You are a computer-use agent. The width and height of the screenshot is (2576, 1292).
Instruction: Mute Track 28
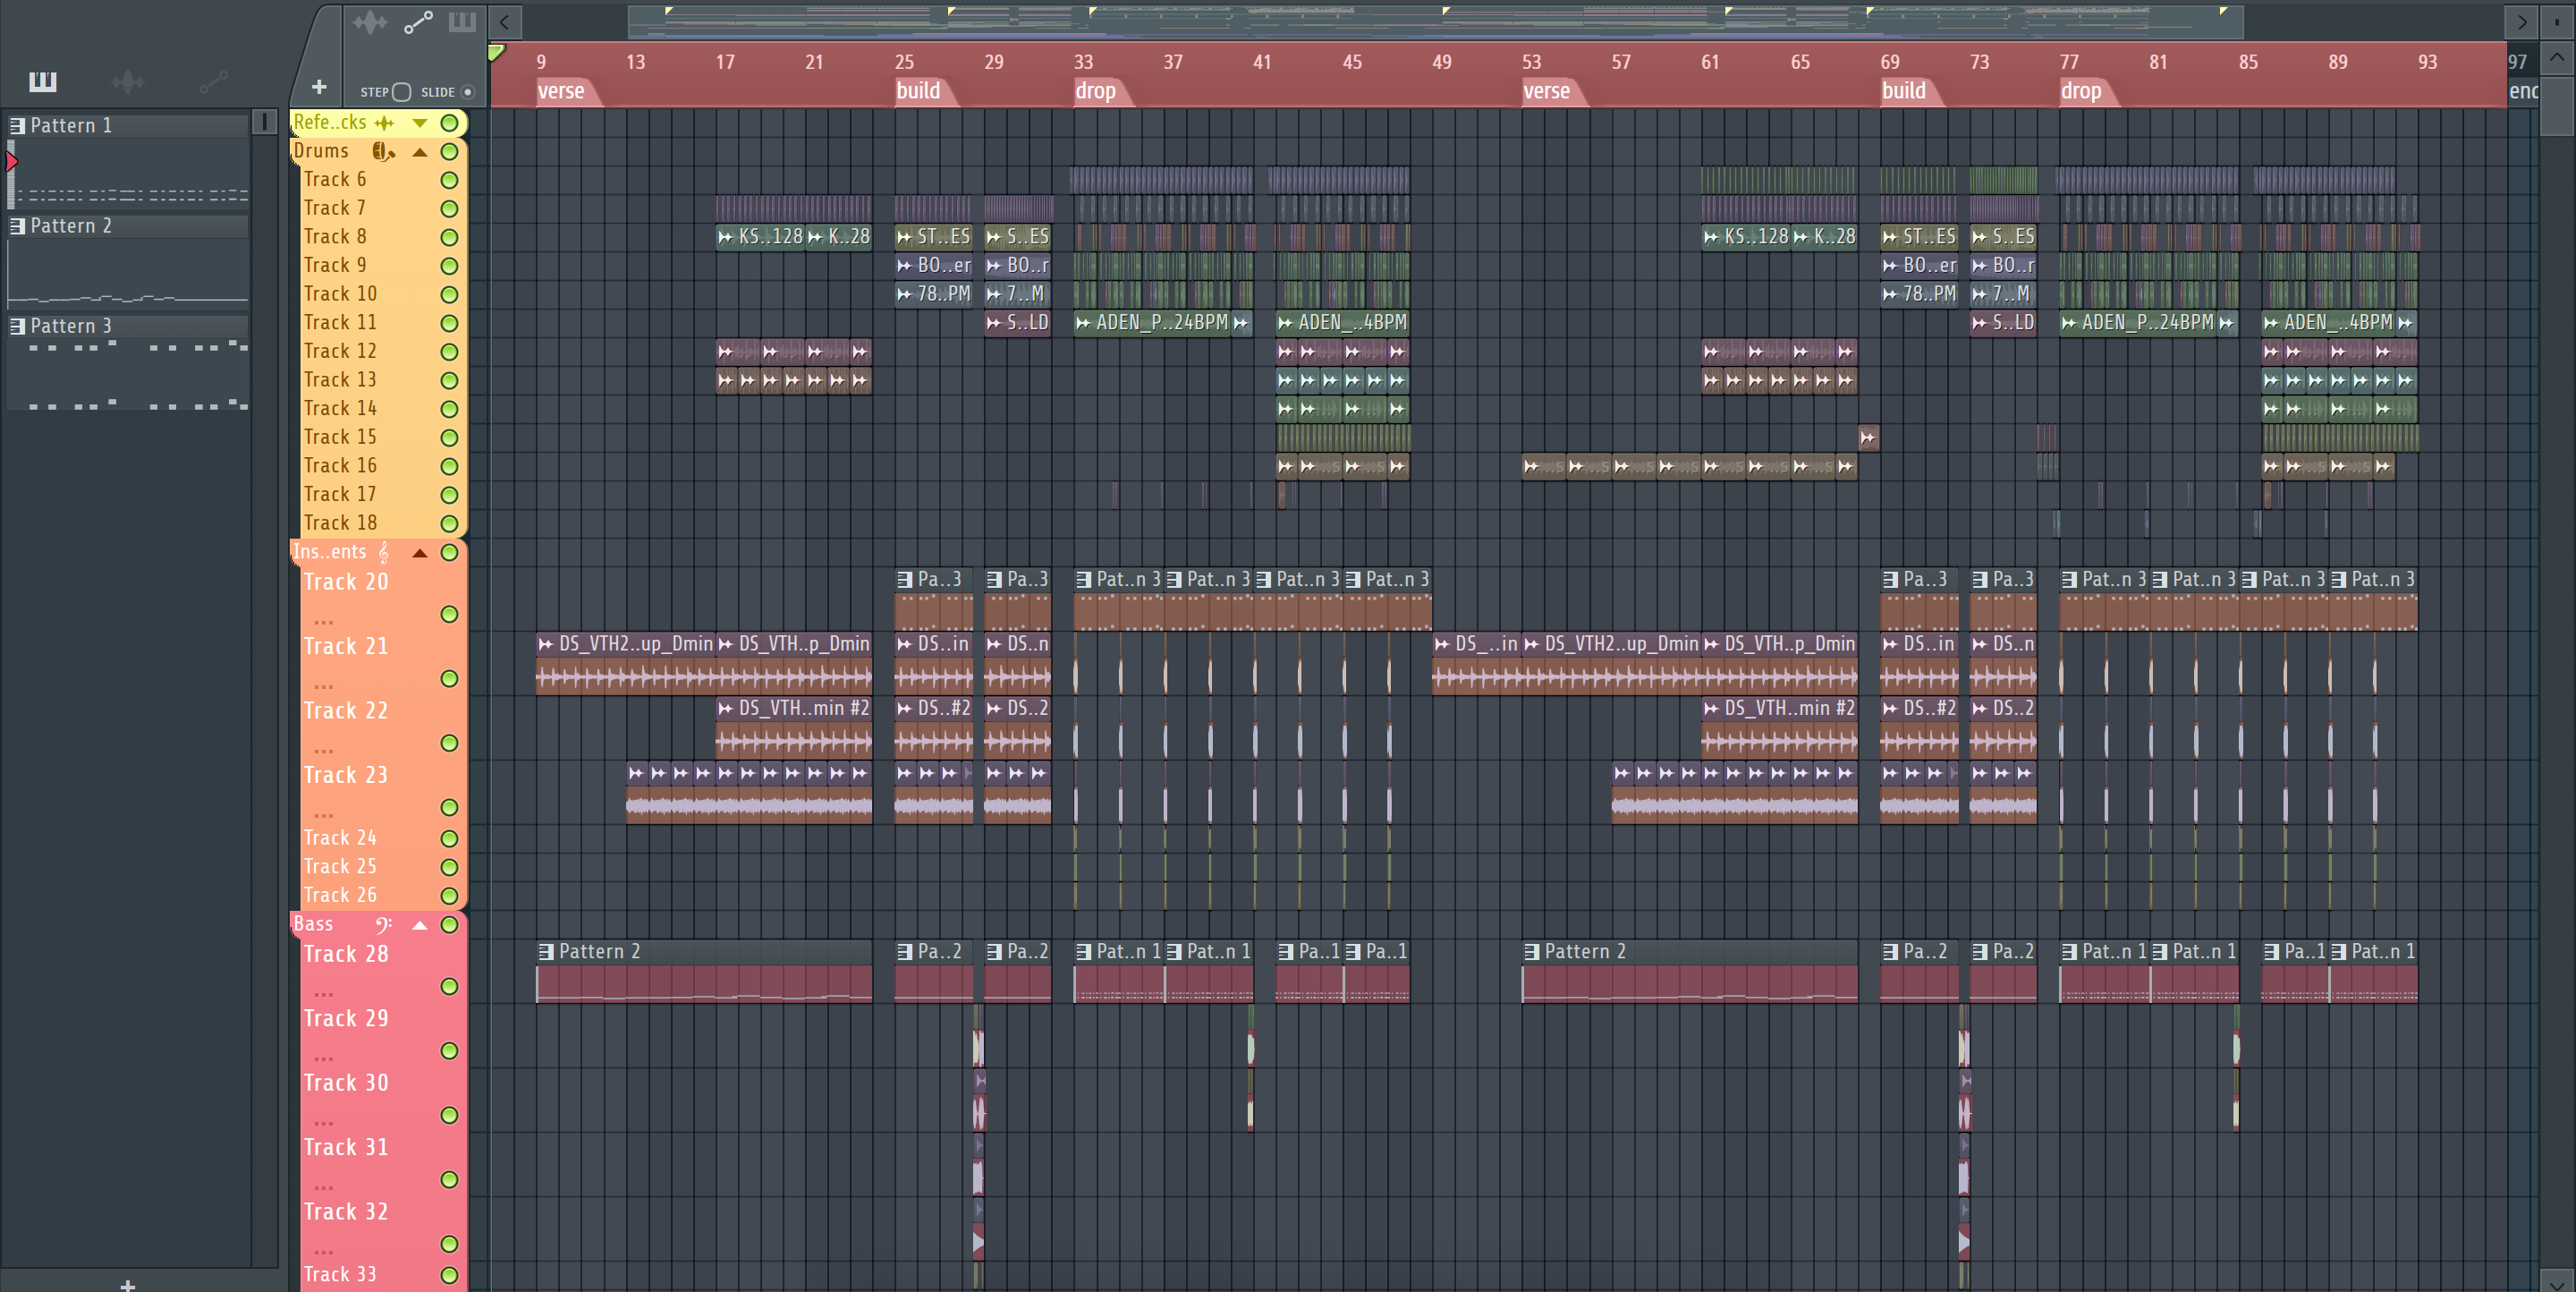pyautogui.click(x=450, y=987)
